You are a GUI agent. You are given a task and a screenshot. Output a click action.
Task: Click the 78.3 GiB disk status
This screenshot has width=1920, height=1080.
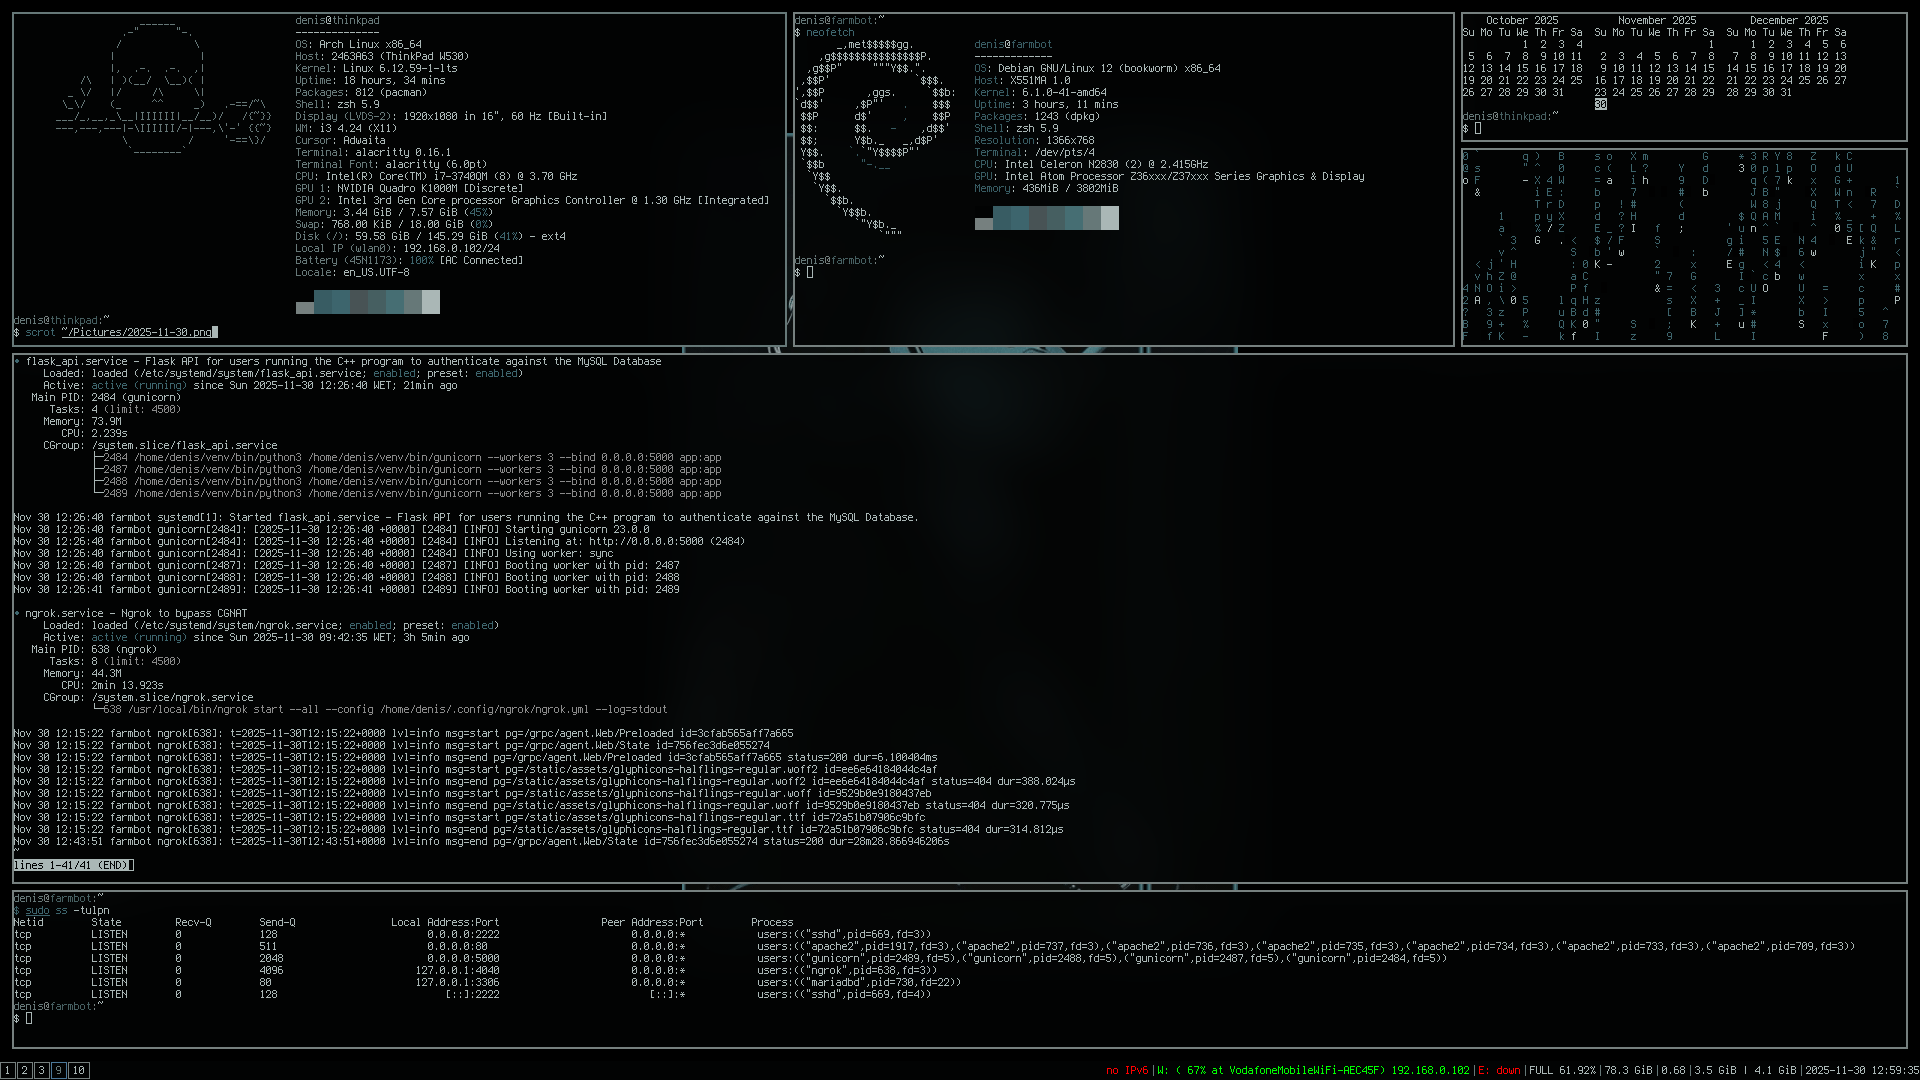[x=1628, y=1070]
